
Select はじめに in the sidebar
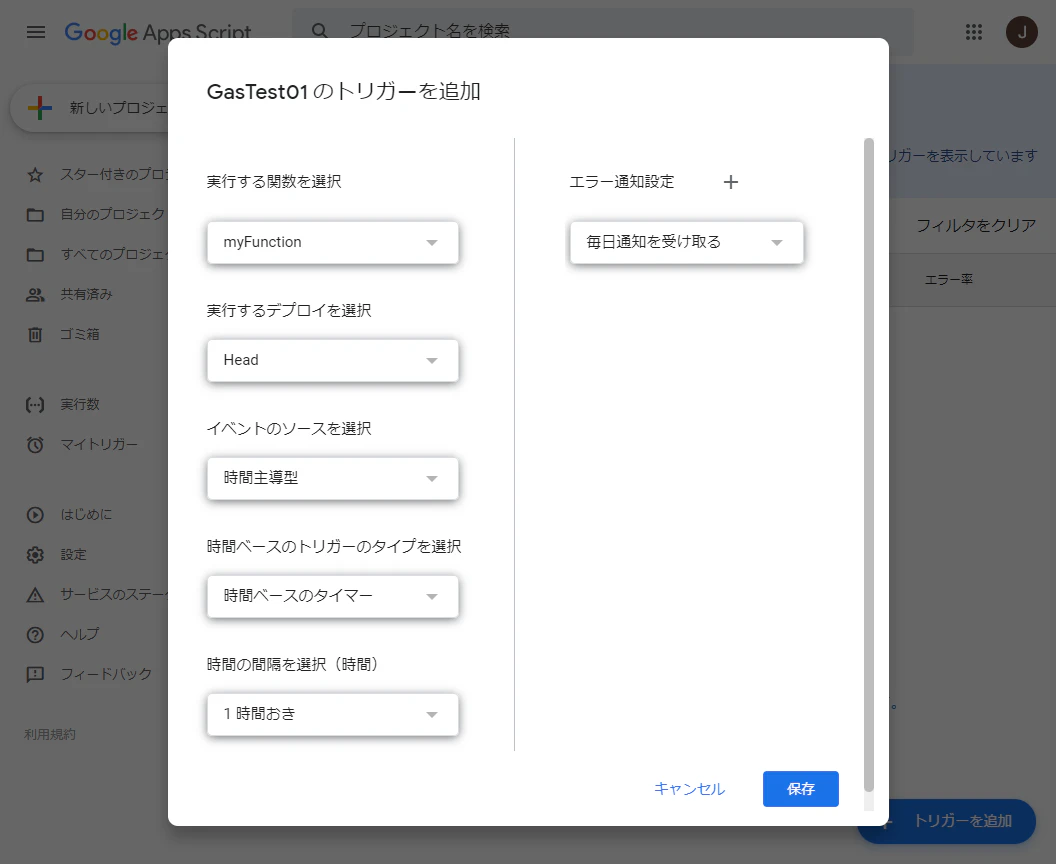click(86, 514)
